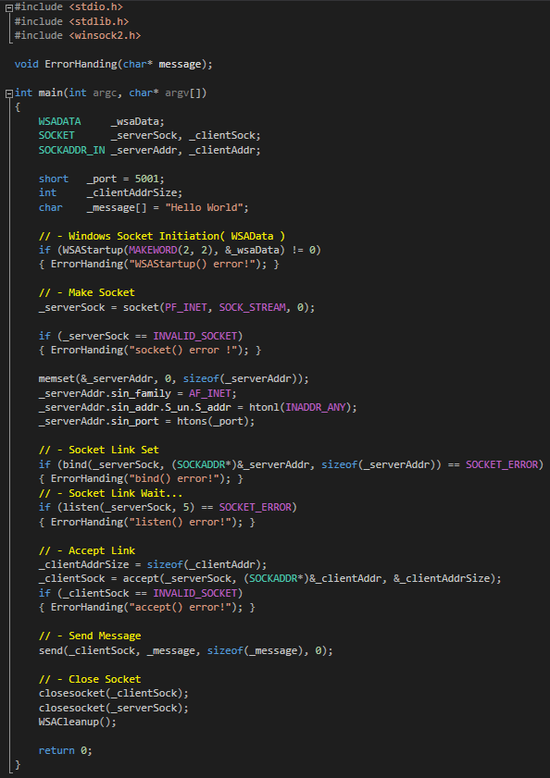Click the AF_INET constant
This screenshot has width=550, height=778.
(210, 393)
